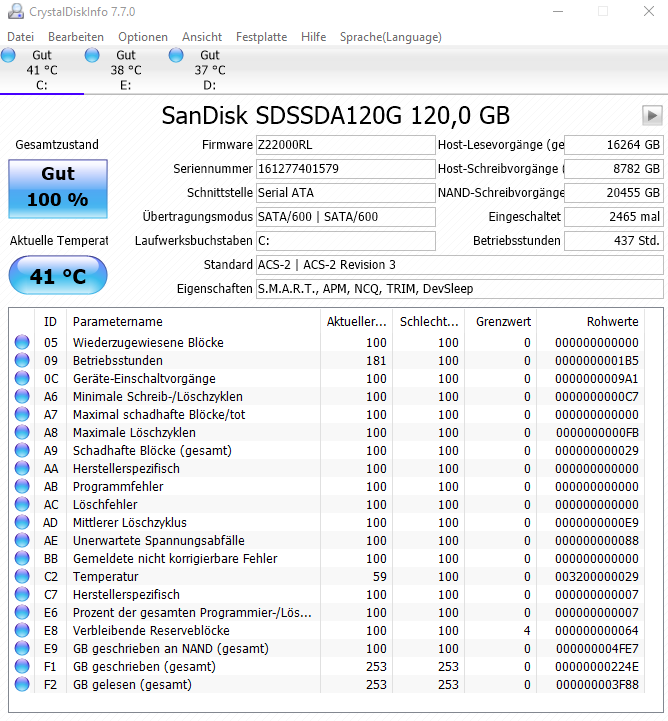Click the CrystalDiskInfo app icon in title bar
668x721 pixels.
click(x=16, y=11)
